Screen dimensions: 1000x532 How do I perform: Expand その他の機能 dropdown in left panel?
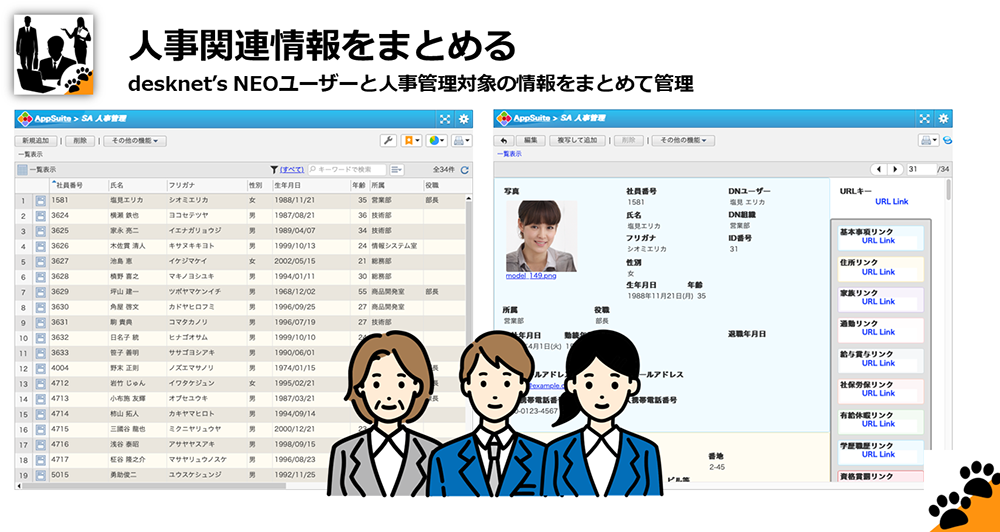click(135, 141)
